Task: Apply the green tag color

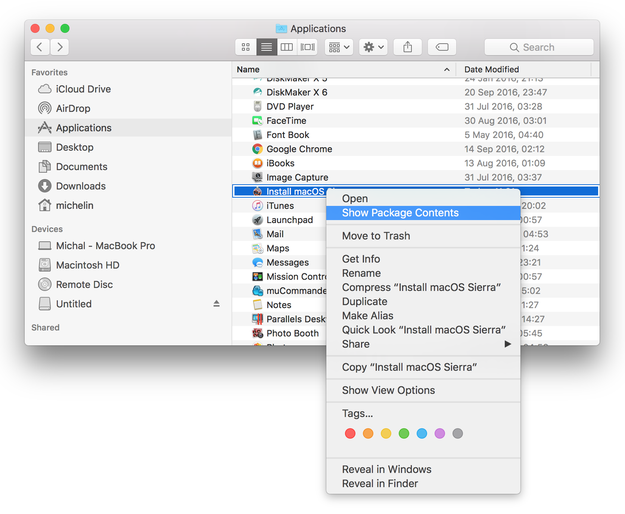Action: (404, 434)
